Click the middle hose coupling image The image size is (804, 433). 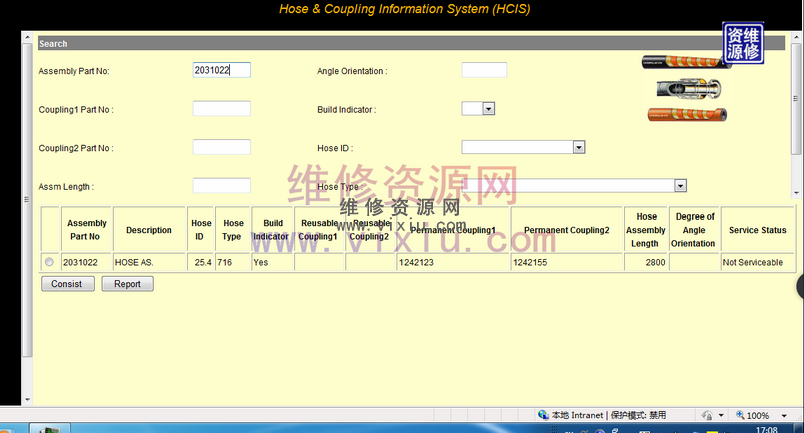click(684, 89)
